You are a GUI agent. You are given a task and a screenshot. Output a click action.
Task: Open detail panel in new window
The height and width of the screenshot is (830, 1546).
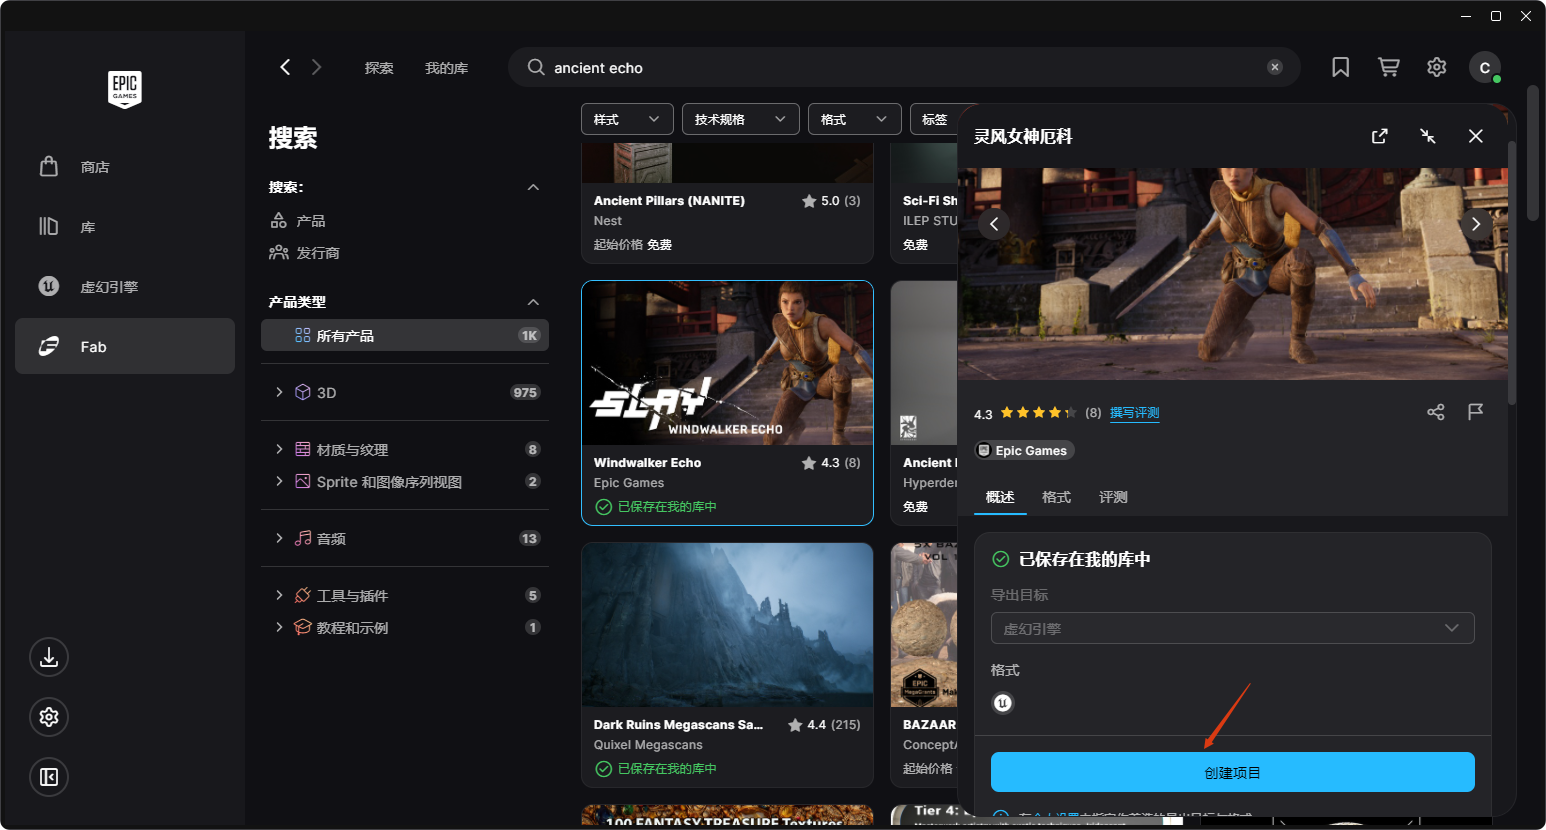1380,136
